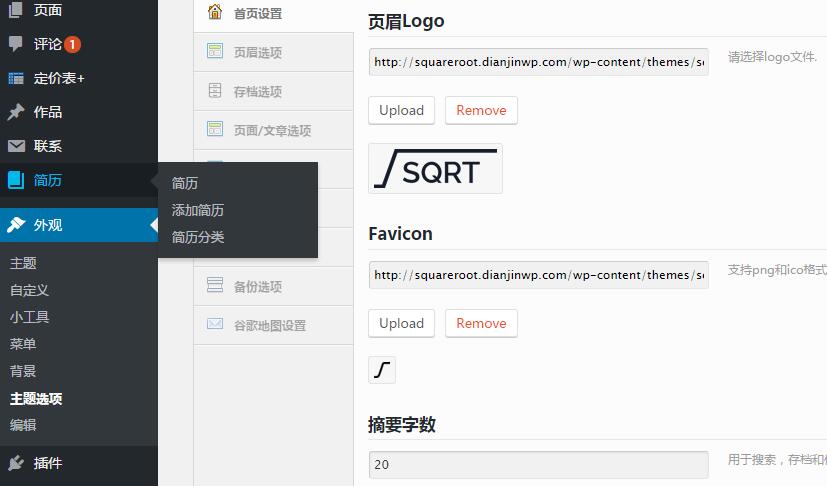Click the layout icon beside 页面/文章选项
This screenshot has width=827, height=486.
point(215,129)
